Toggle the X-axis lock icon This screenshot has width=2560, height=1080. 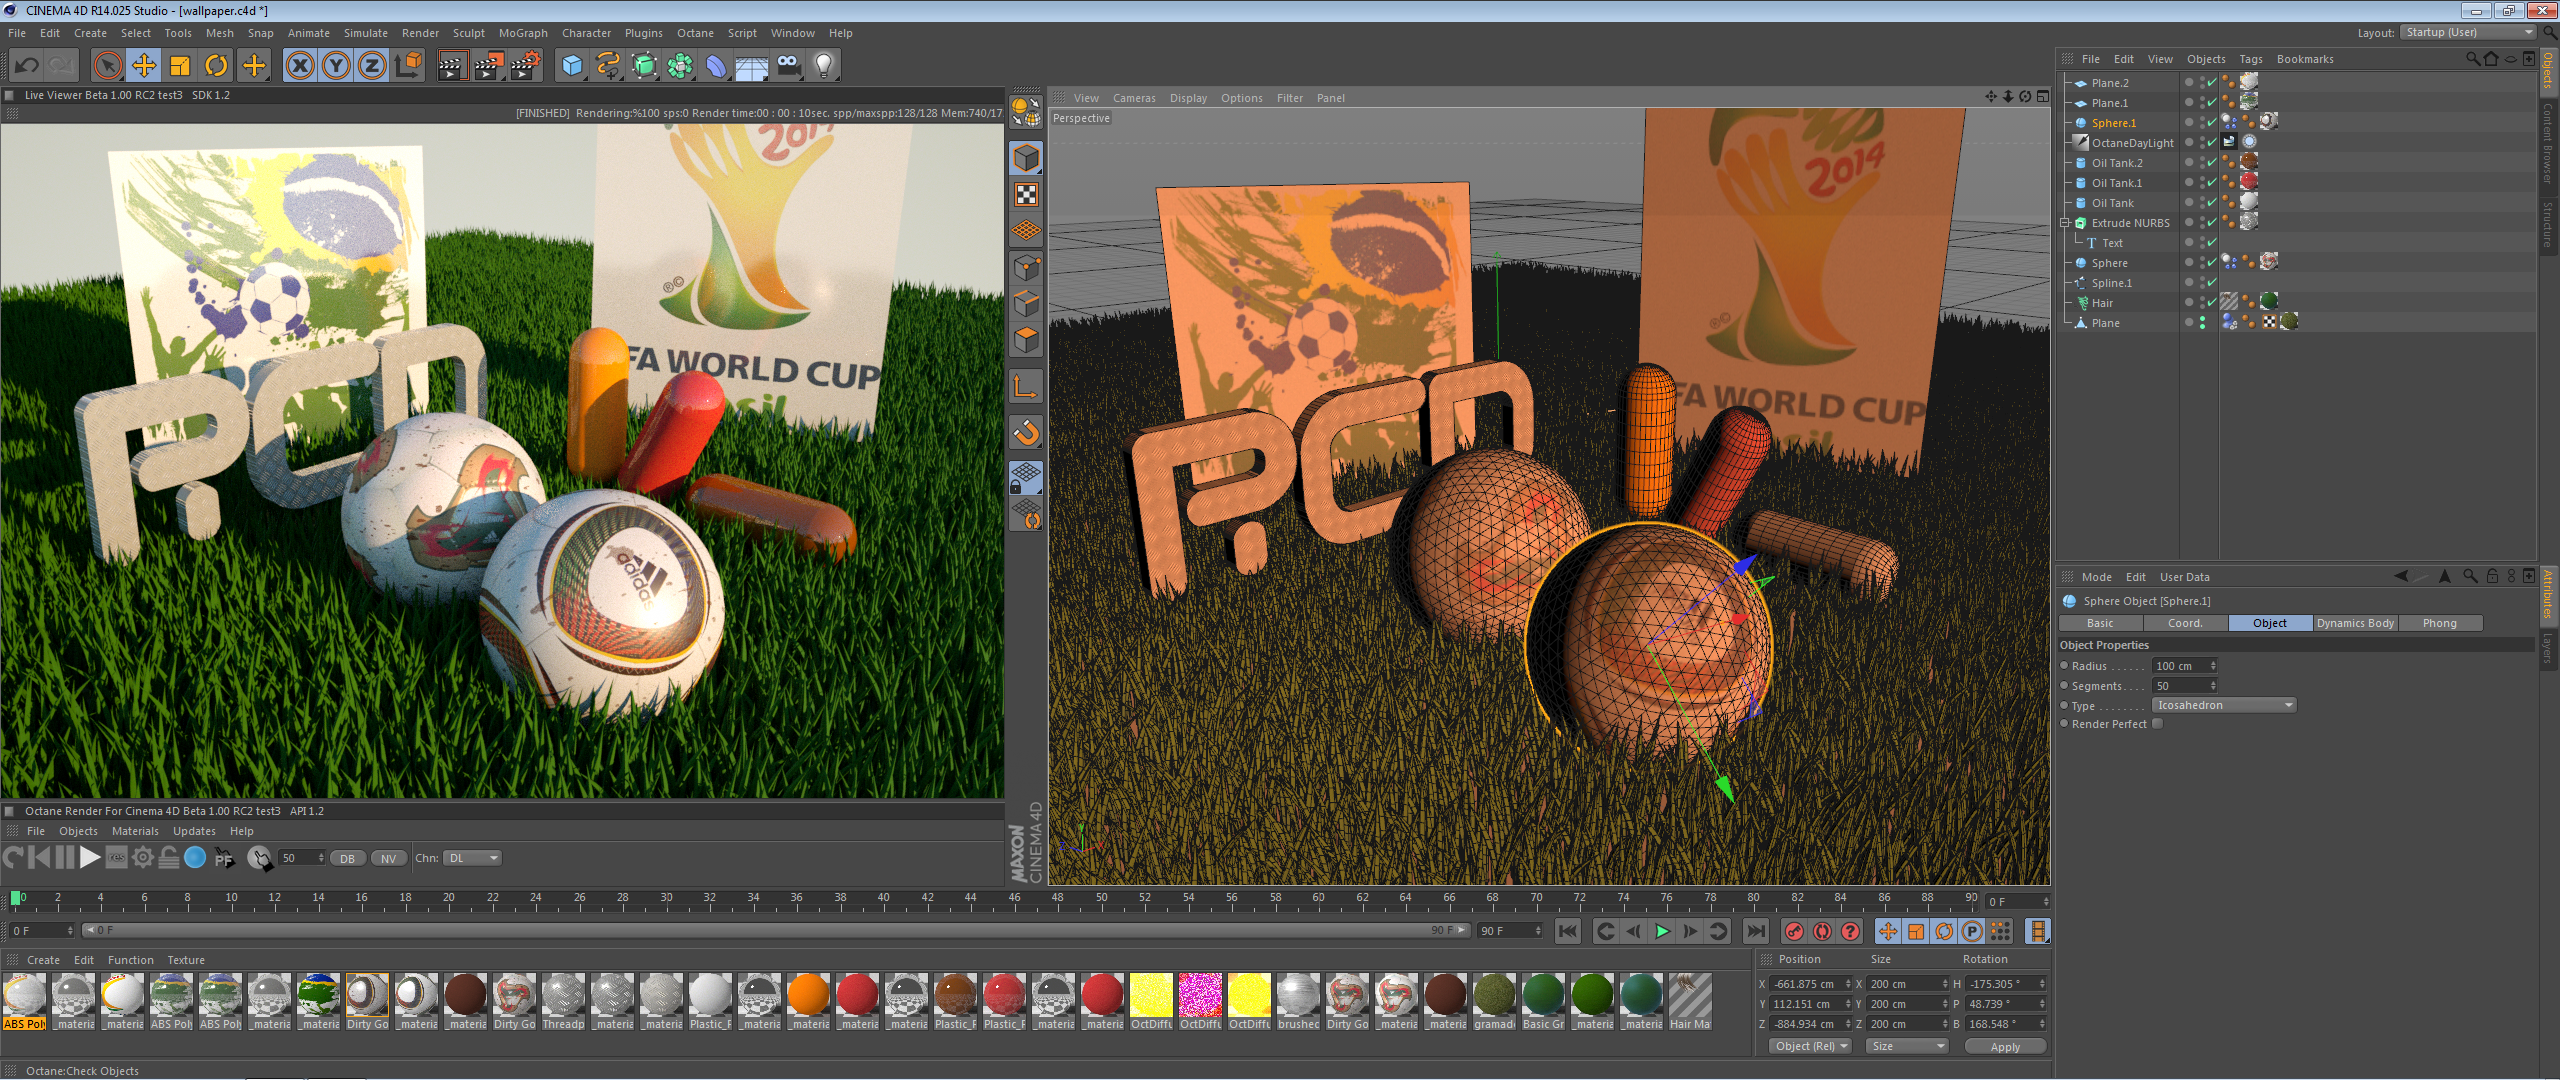click(x=299, y=66)
